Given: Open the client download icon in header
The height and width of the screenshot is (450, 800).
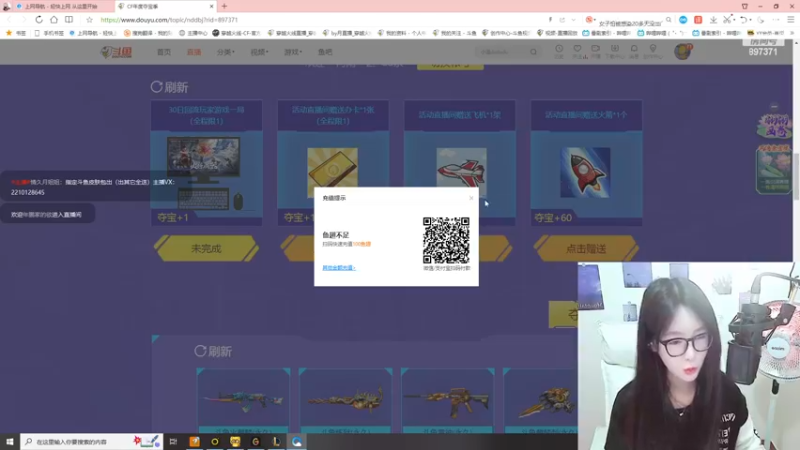Looking at the screenshot, I should click(615, 51).
